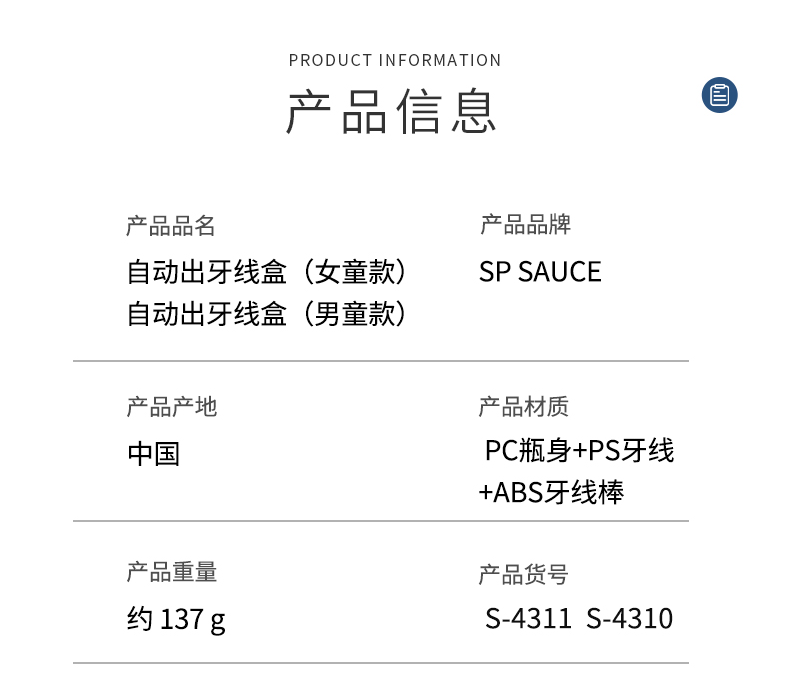
Task: Select the 产品重量 label
Action: pos(171,572)
